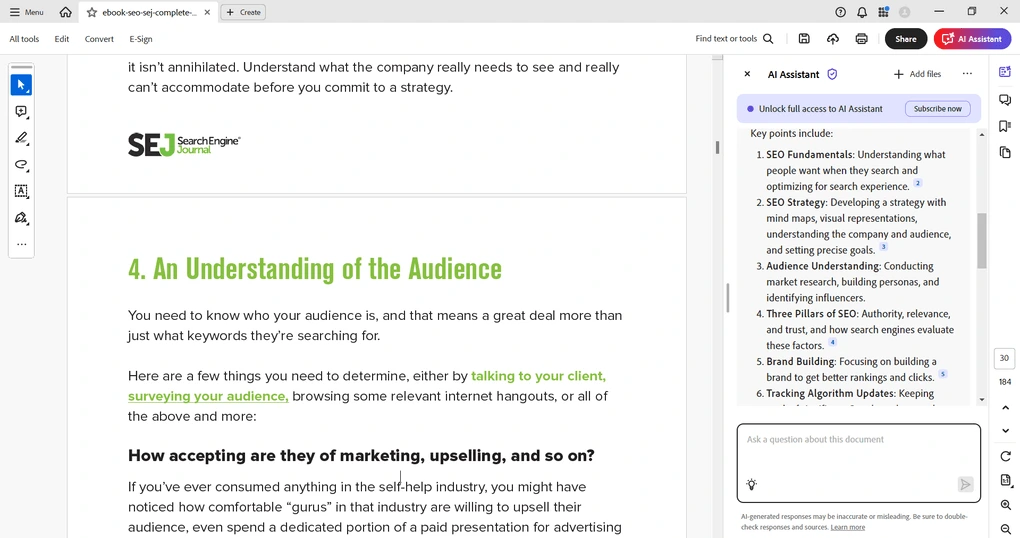Open the AI Assistant more options menu
1020x538 pixels.
click(967, 74)
